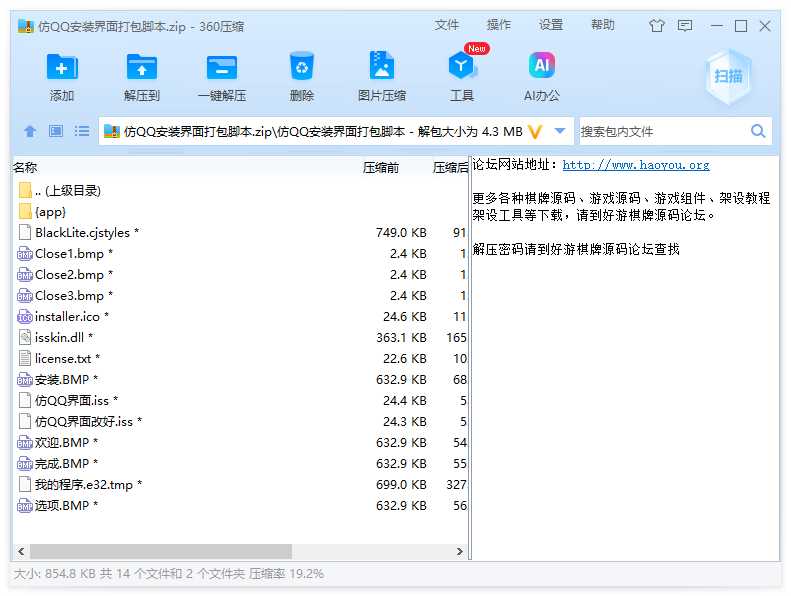The width and height of the screenshot is (791, 596).
Task: Select the 我的程序.e32.tmp file name
Action: point(84,484)
